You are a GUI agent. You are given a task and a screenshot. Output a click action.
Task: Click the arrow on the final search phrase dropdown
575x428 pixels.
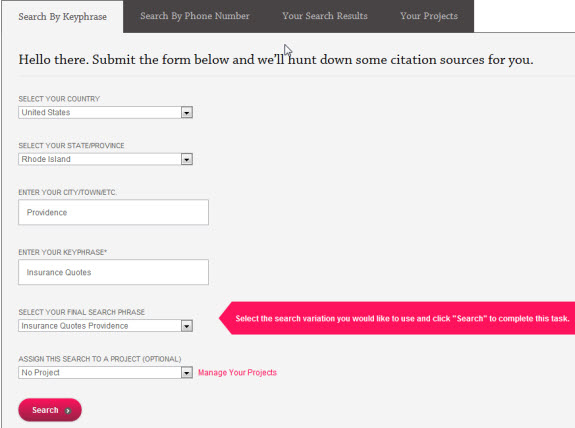[x=187, y=326]
